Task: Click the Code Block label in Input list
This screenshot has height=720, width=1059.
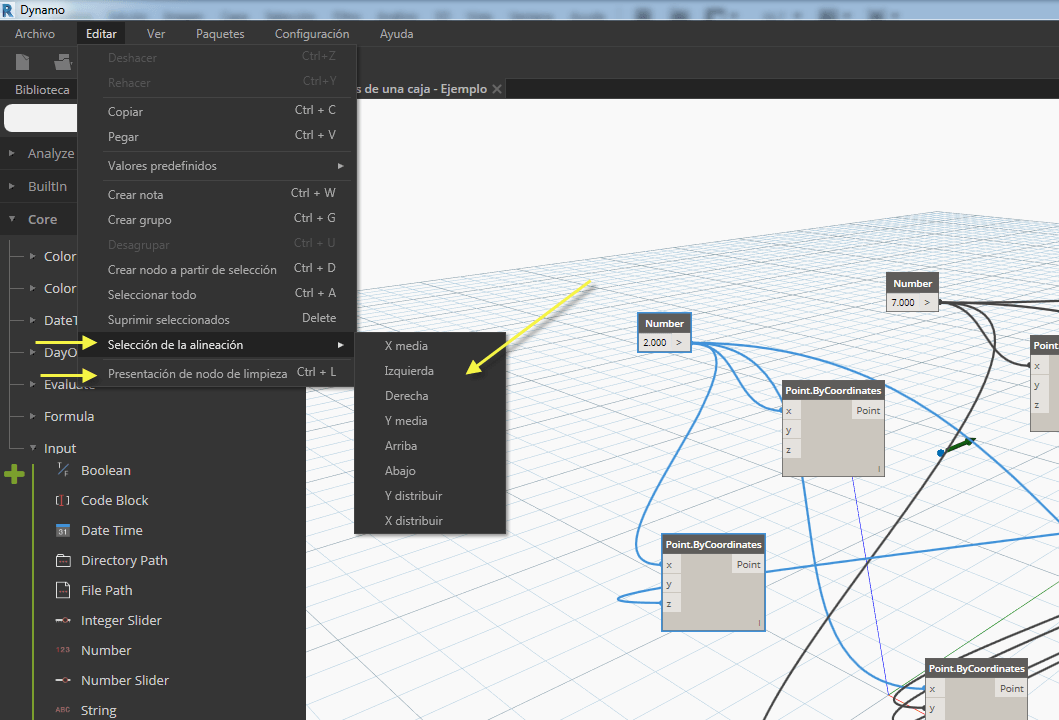Action: pos(115,500)
